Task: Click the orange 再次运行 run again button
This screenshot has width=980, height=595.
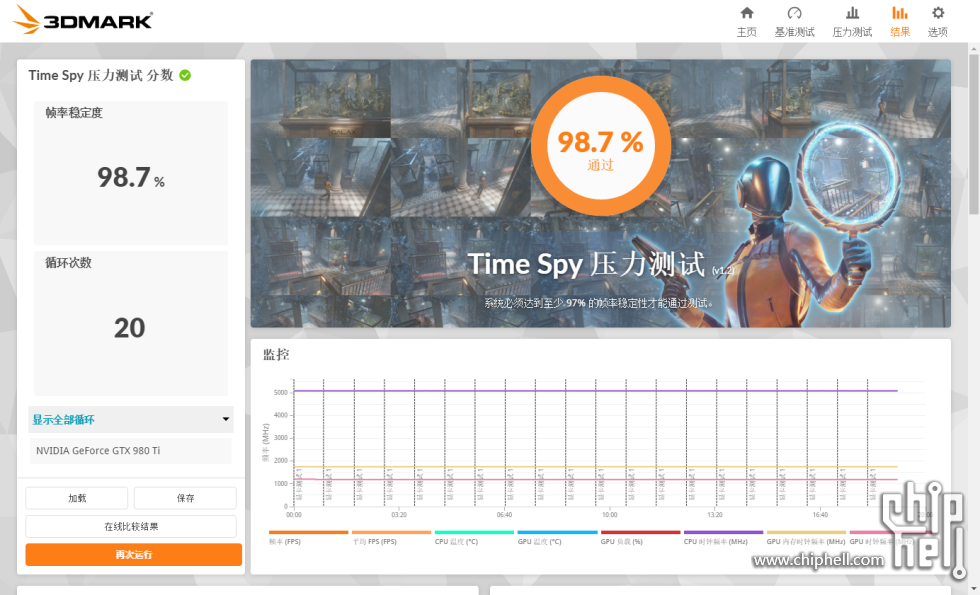Action: coord(134,554)
